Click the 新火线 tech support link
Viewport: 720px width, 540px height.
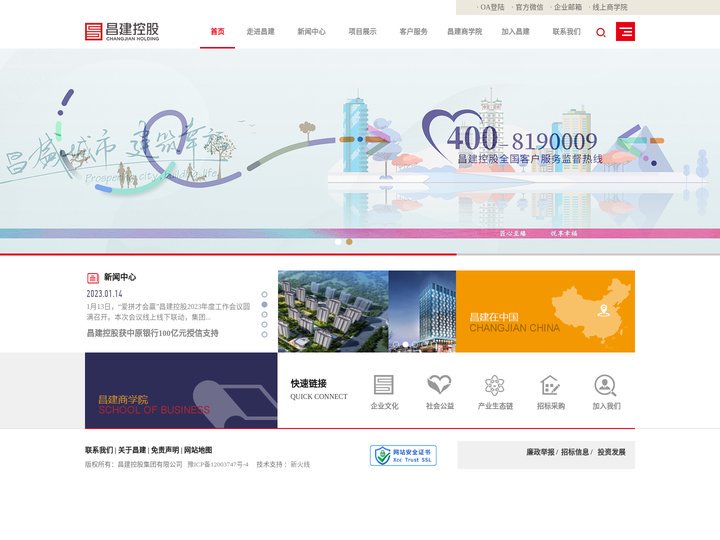(300, 465)
